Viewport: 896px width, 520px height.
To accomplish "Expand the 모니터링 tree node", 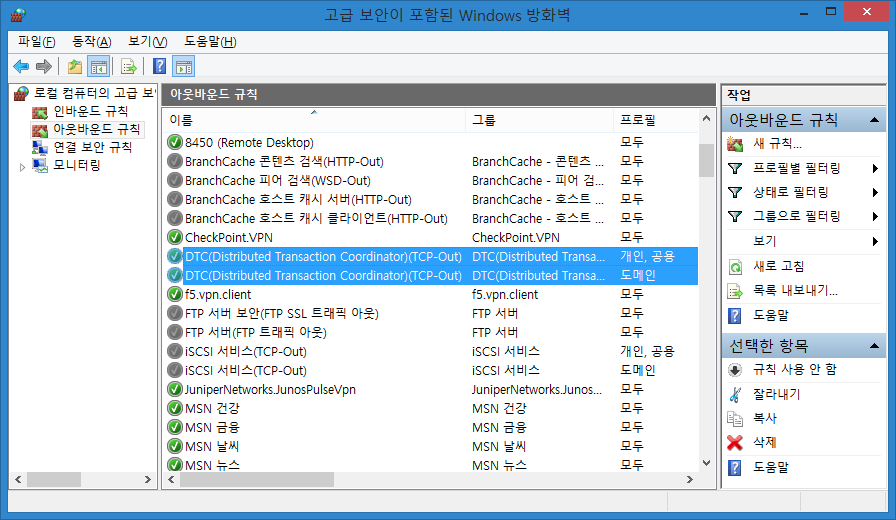I will point(23,166).
